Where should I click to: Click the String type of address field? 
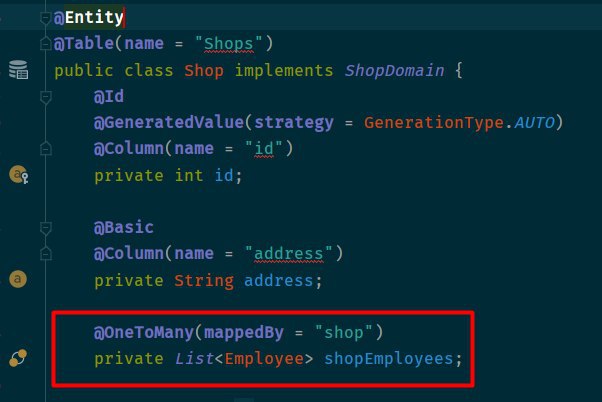[x=204, y=281]
